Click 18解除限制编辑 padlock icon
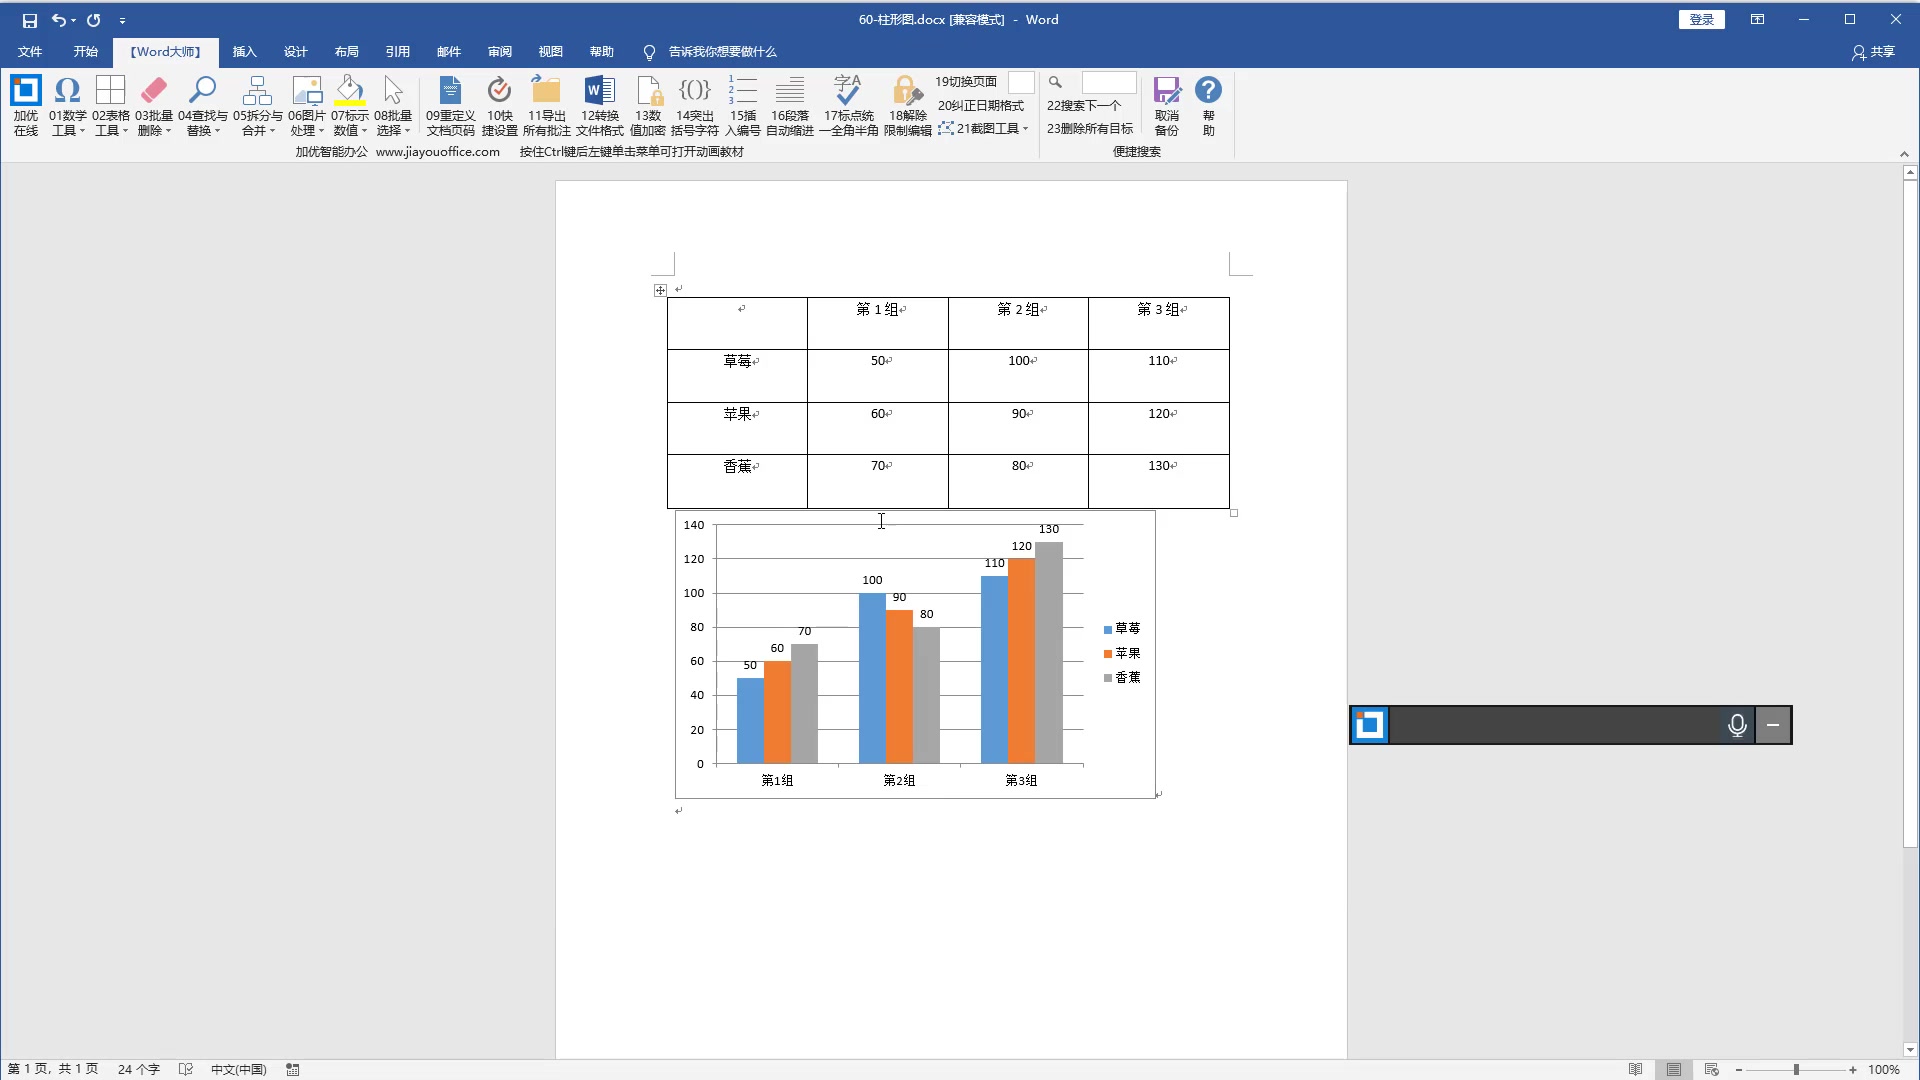The image size is (1920, 1080). tap(907, 92)
